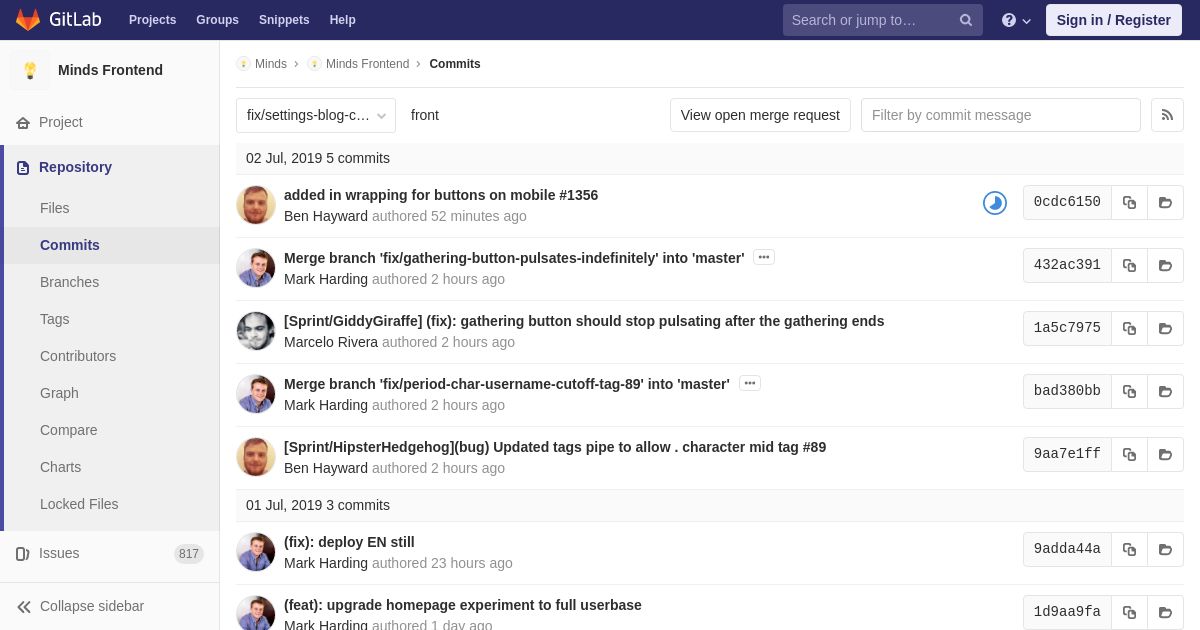Screen dimensions: 1200x630
Task: Copy commit SHA 1d9aa9fa
Action: [1129, 612]
